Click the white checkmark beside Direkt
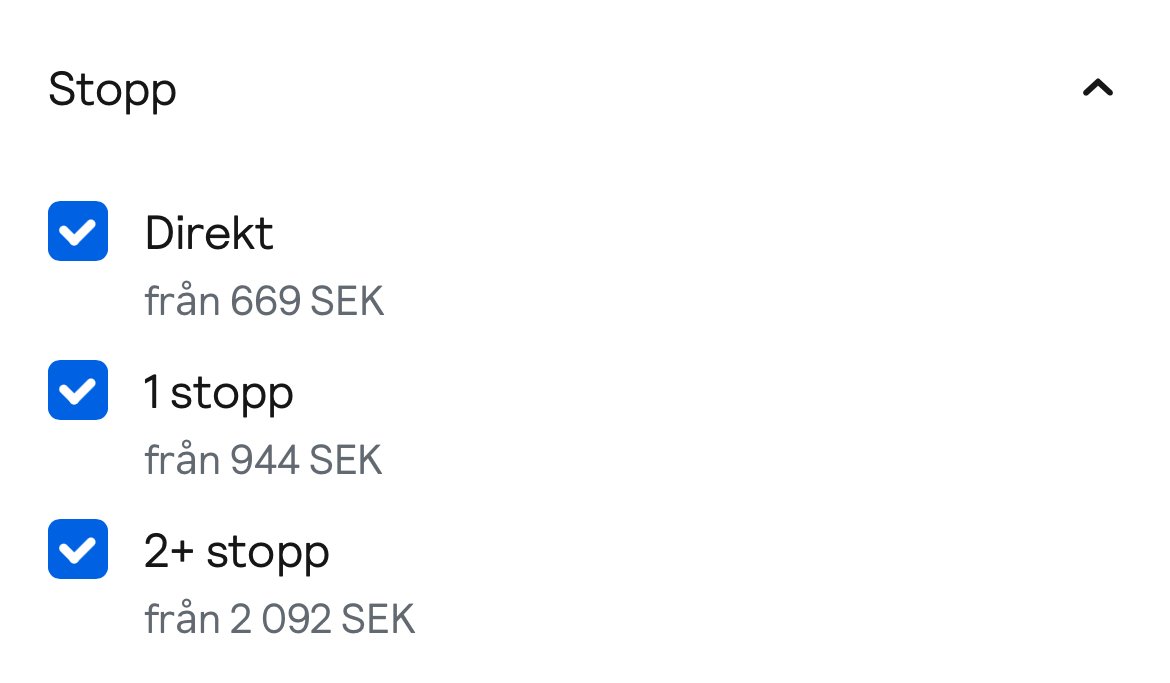This screenshot has width=1170, height=683. tap(78, 232)
